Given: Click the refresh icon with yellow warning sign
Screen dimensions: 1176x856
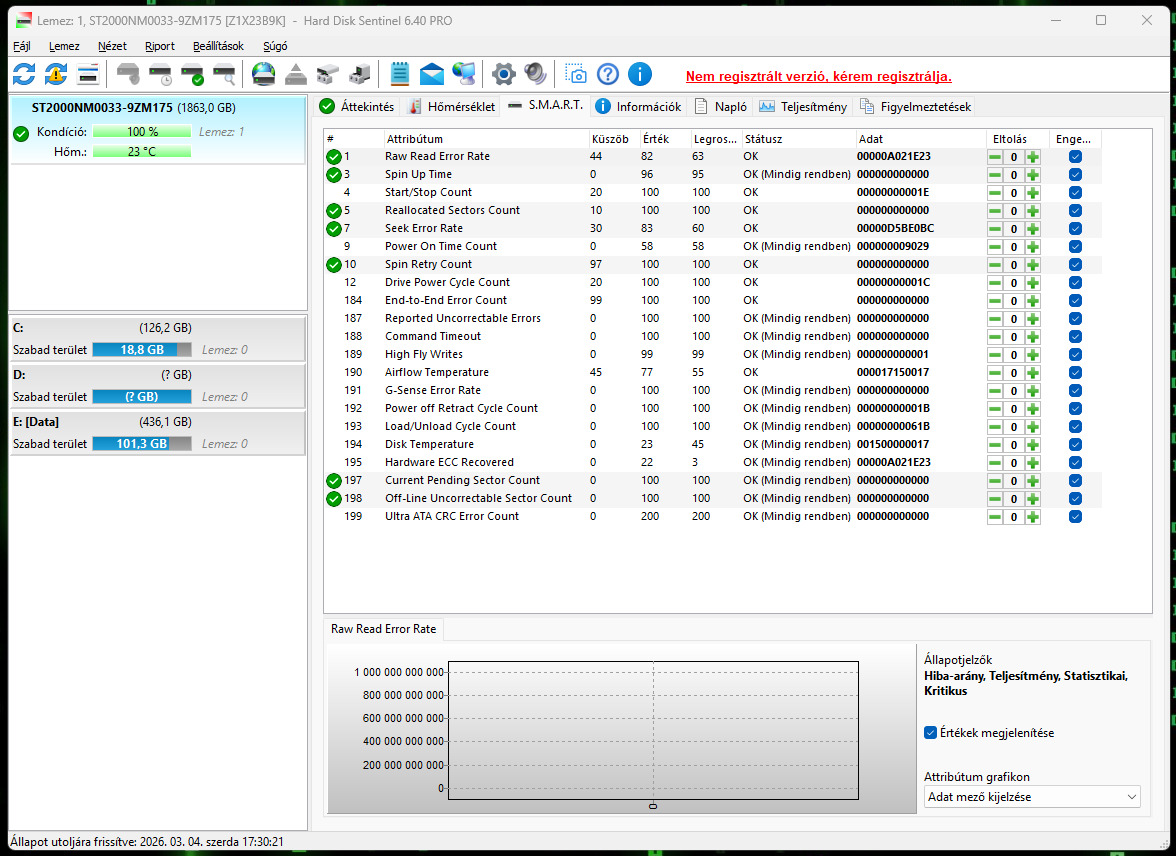Looking at the screenshot, I should [56, 74].
